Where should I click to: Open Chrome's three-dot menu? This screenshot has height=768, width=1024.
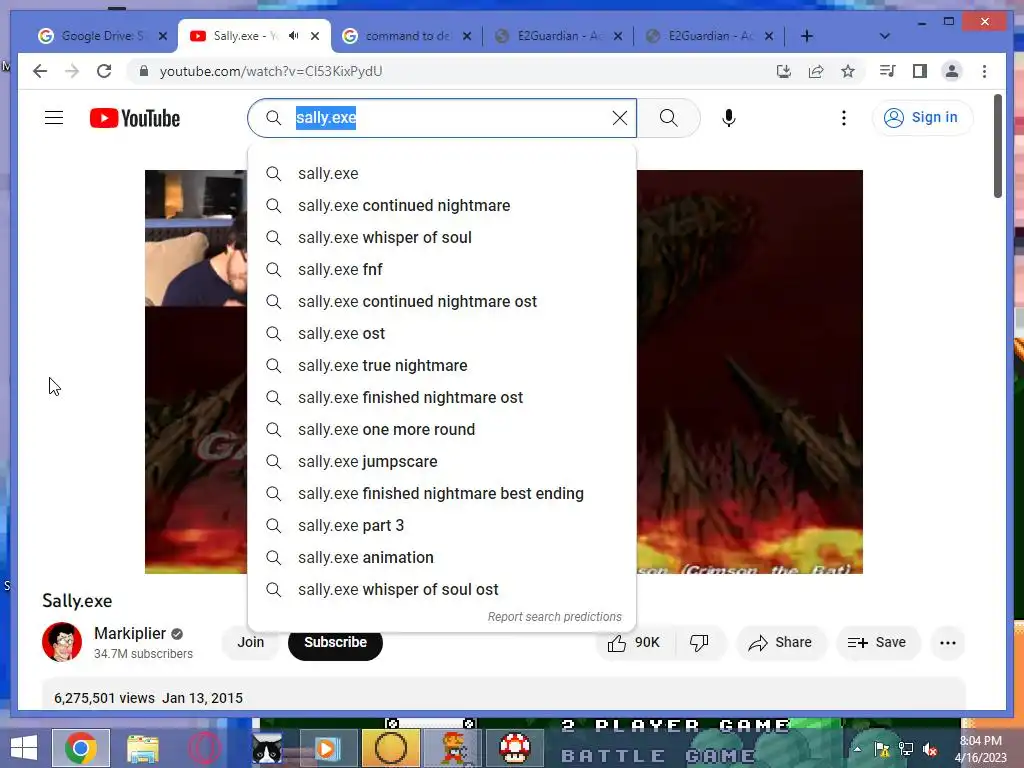point(984,71)
